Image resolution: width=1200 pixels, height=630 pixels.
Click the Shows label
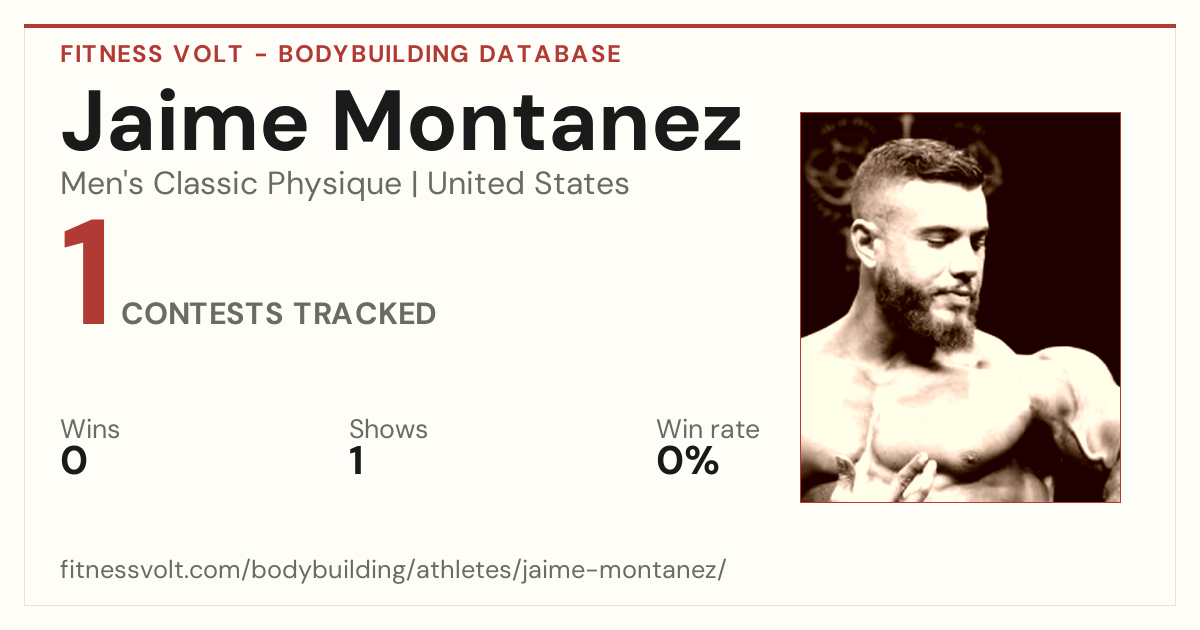(388, 430)
